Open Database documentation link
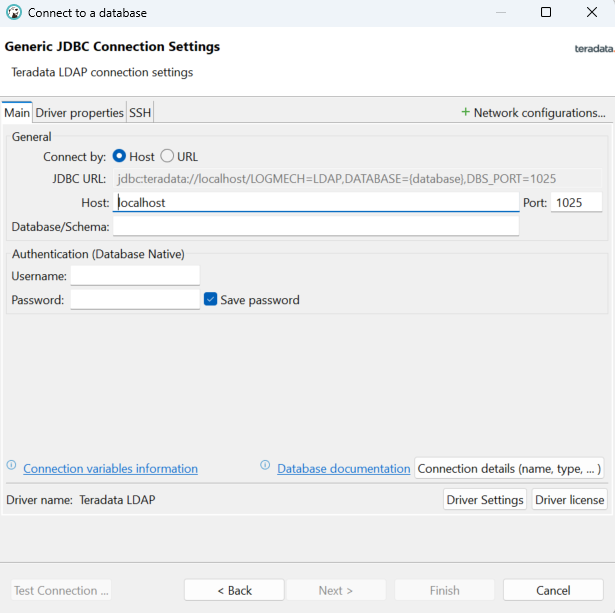Screen dimensions: 615x613 click(344, 468)
